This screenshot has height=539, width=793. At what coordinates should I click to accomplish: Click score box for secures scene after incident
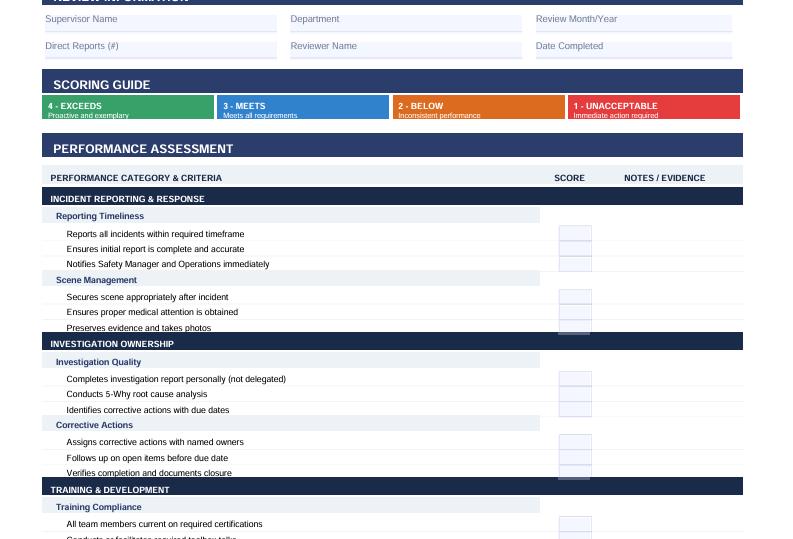(x=575, y=297)
